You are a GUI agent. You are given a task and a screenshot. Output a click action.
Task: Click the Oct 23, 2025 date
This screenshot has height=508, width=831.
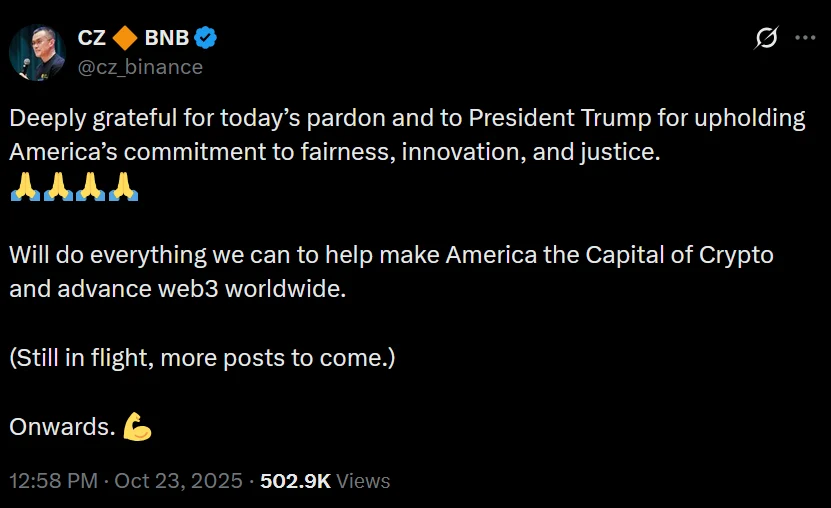click(178, 481)
